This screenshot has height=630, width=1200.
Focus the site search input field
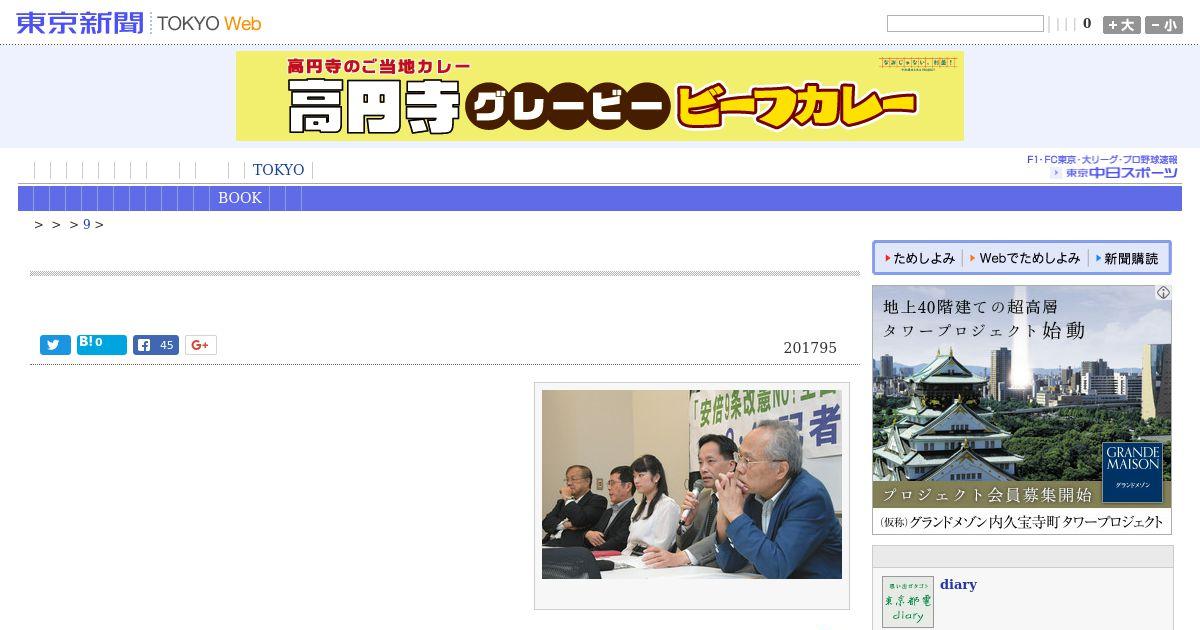click(965, 24)
